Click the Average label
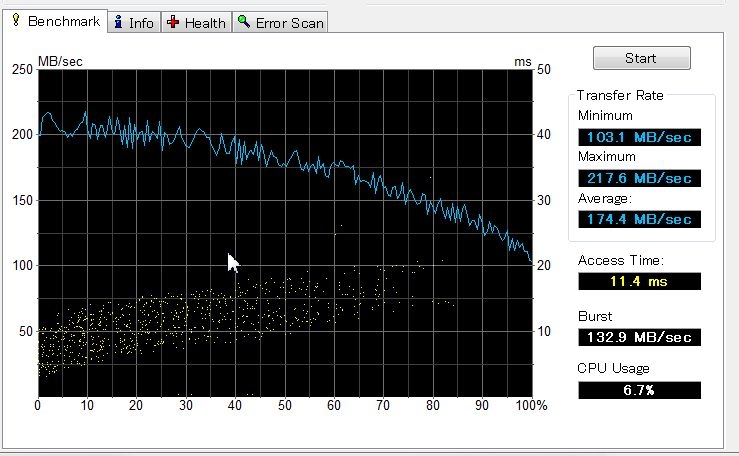The image size is (739, 456). point(605,198)
